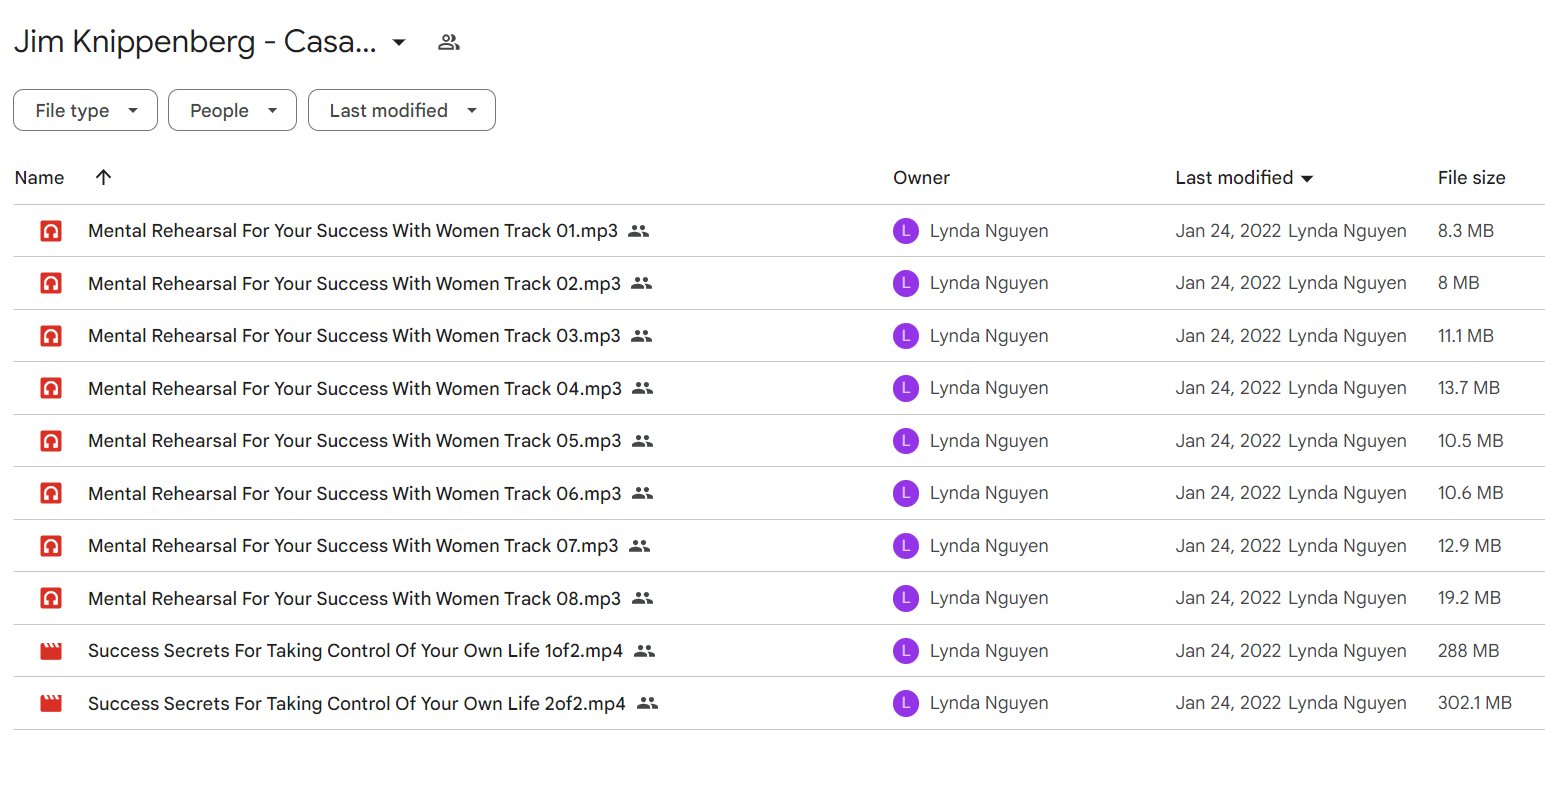Select file Mental Rehearsal Track 08.mp3
The image size is (1545, 795).
tap(354, 598)
